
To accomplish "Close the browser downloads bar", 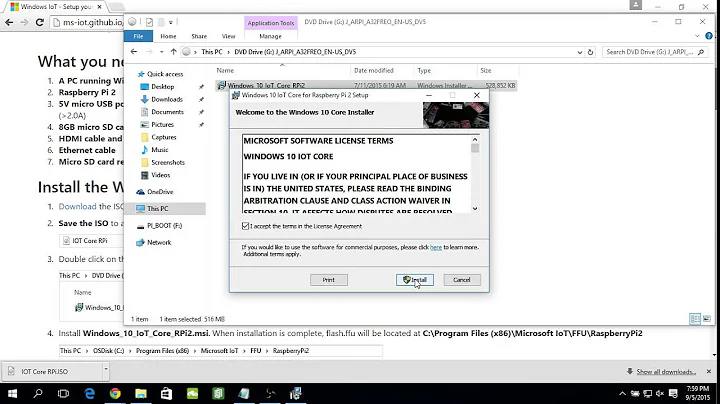I will [709, 371].
